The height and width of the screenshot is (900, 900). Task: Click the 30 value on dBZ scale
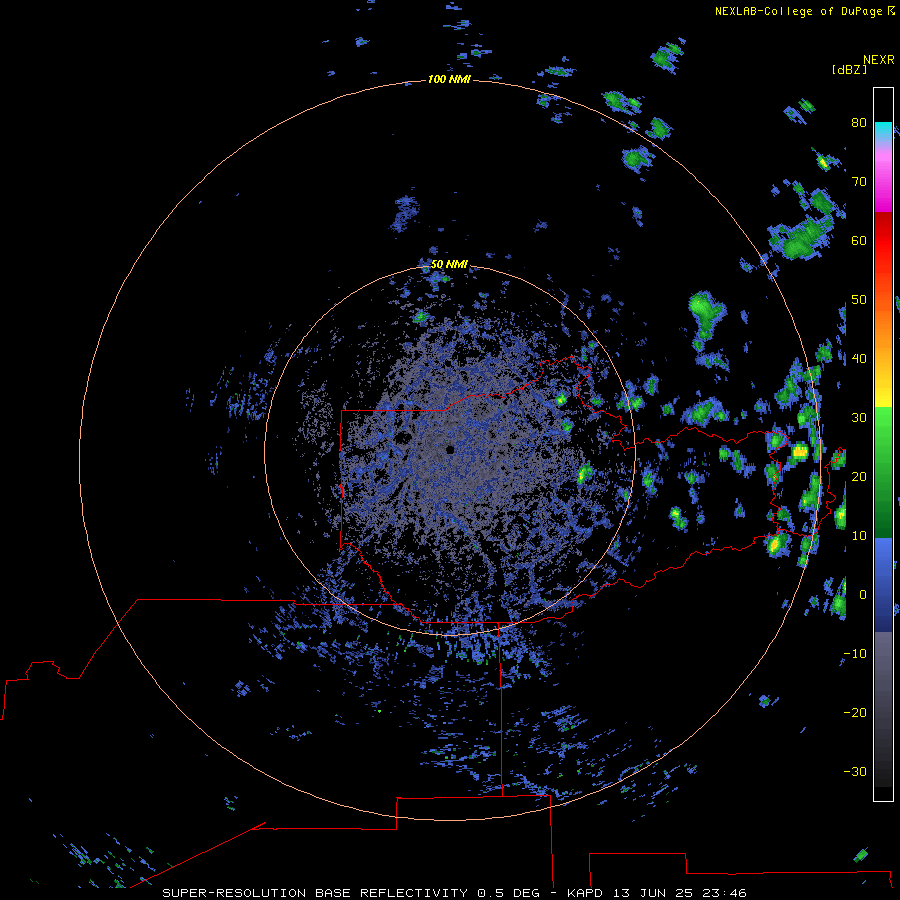coord(859,417)
